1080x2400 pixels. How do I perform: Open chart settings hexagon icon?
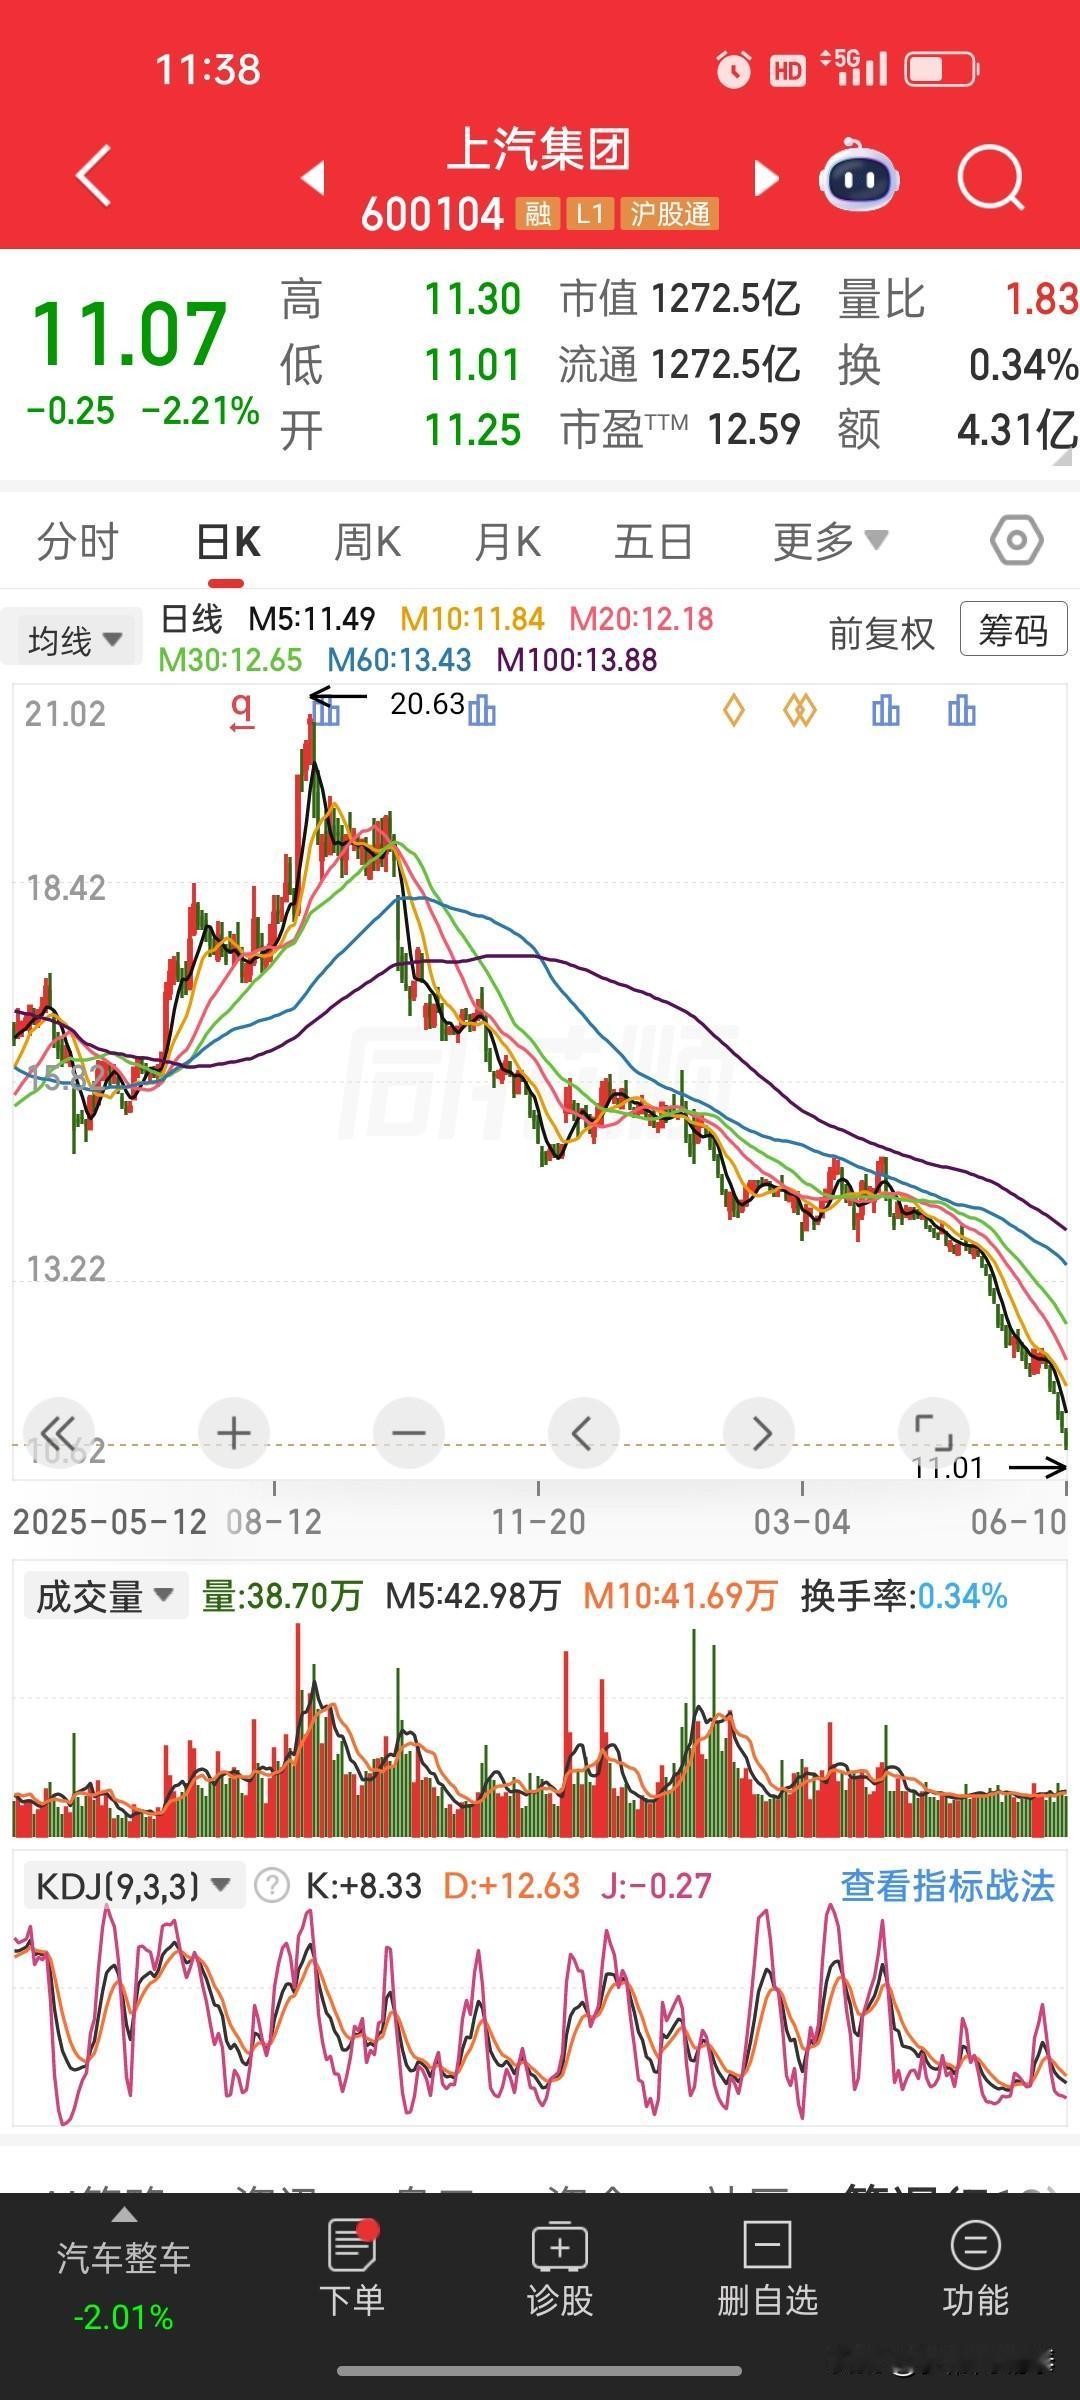1016,541
